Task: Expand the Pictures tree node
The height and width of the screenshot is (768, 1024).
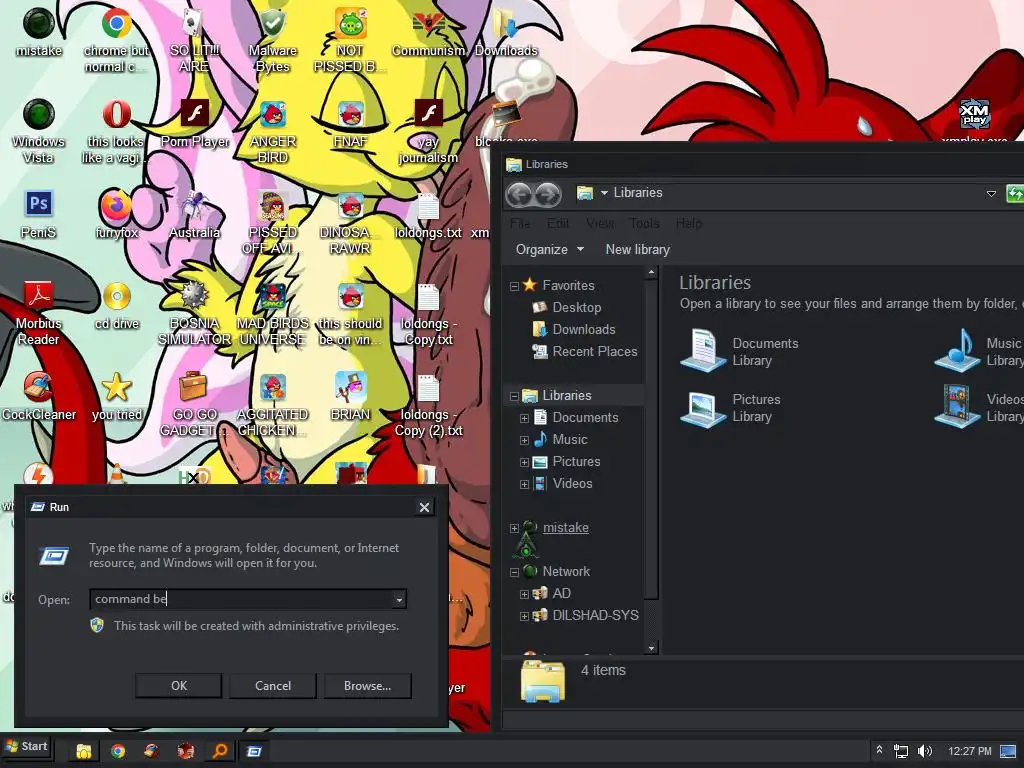Action: click(524, 462)
